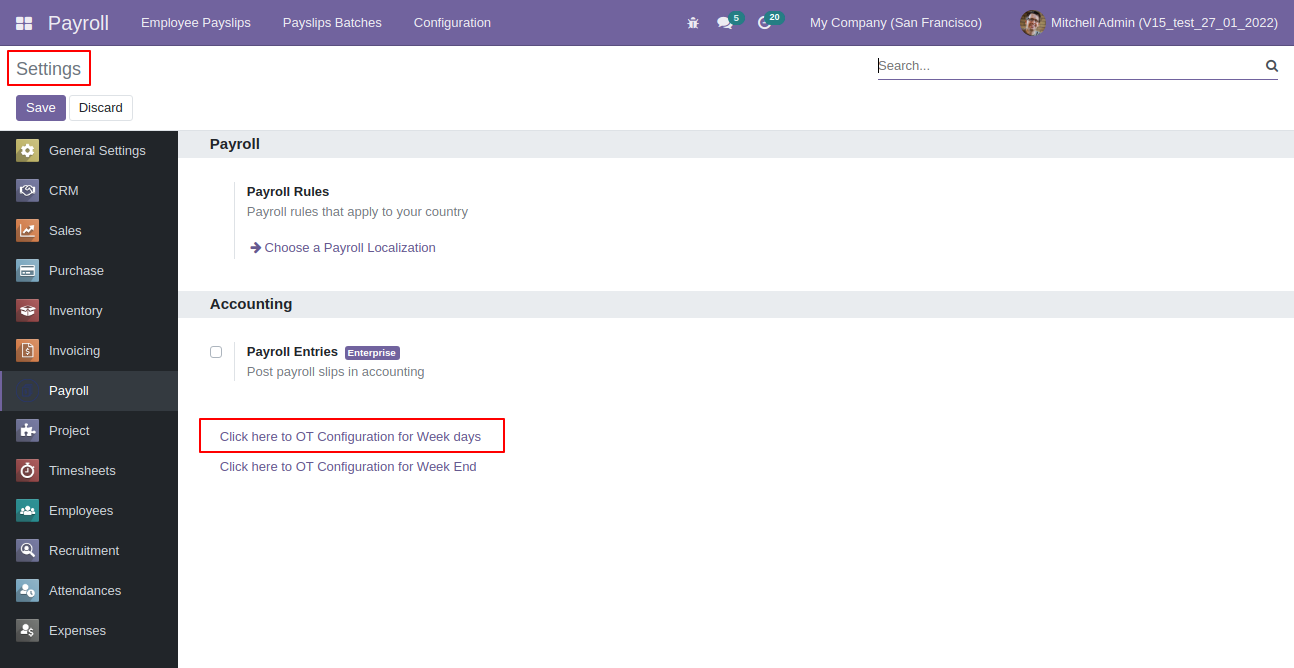Click the Timesheets stopwatch icon
The image size is (1294, 668).
point(27,471)
